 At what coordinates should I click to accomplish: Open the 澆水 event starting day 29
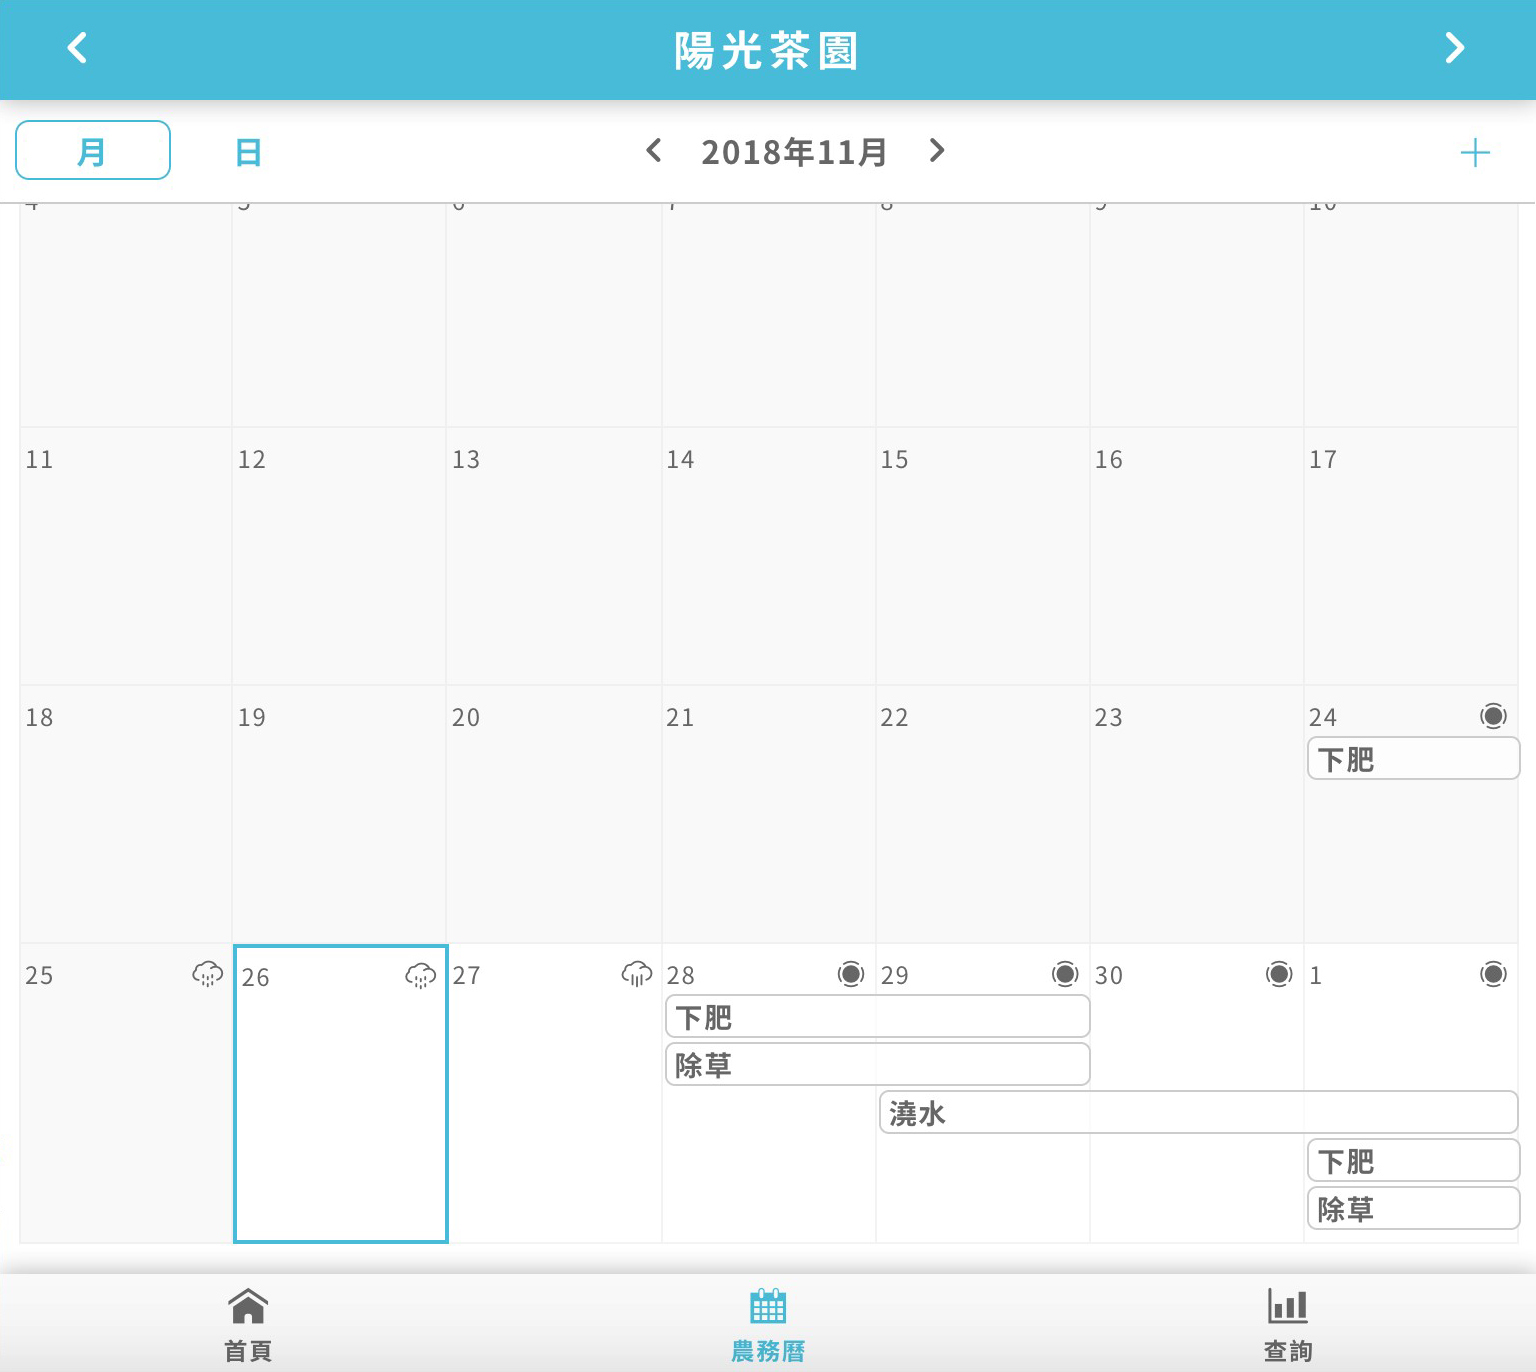pyautogui.click(x=1197, y=1113)
